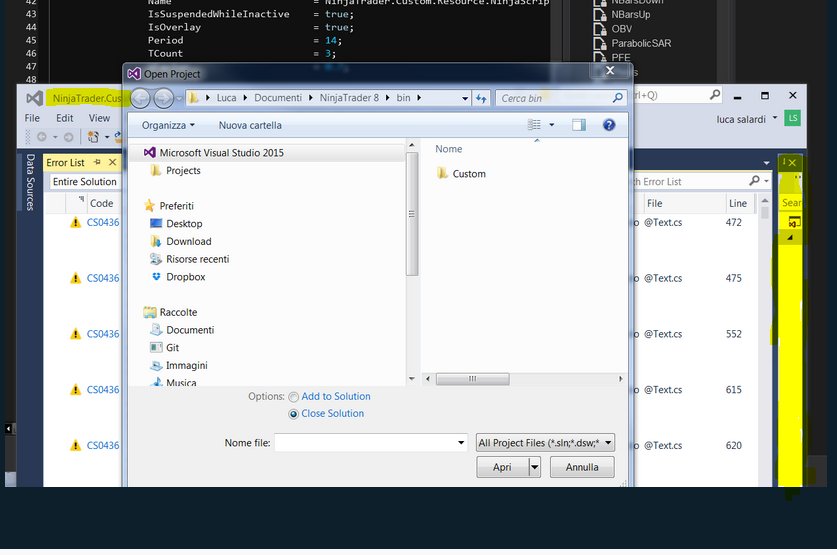Open the Edit menu in Visual Studio
The image size is (837, 555).
(x=65, y=118)
